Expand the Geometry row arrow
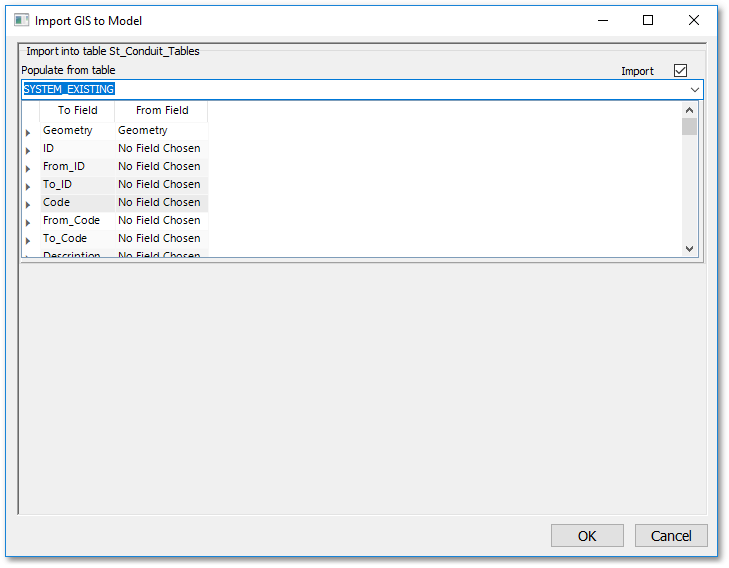The image size is (729, 568). click(28, 133)
